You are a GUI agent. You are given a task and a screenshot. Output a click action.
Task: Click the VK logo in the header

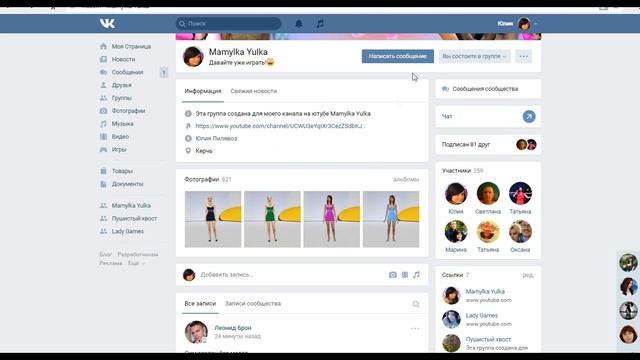coord(107,24)
